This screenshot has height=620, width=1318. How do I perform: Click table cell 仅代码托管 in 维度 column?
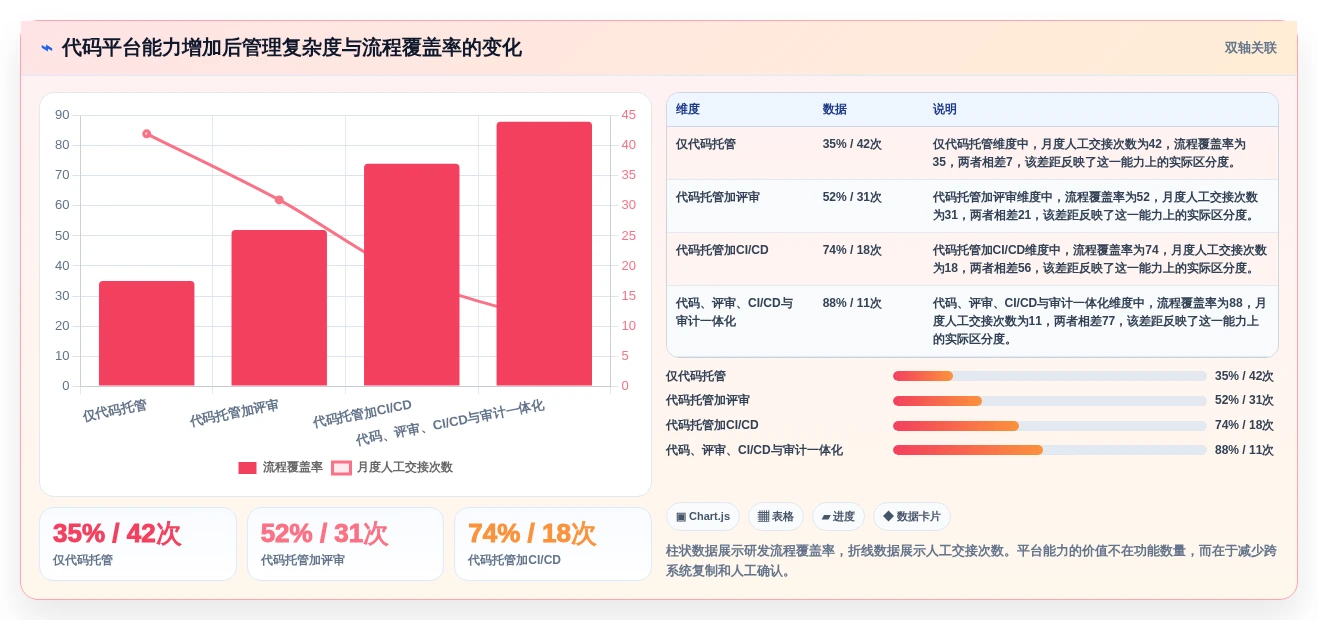[x=706, y=144]
